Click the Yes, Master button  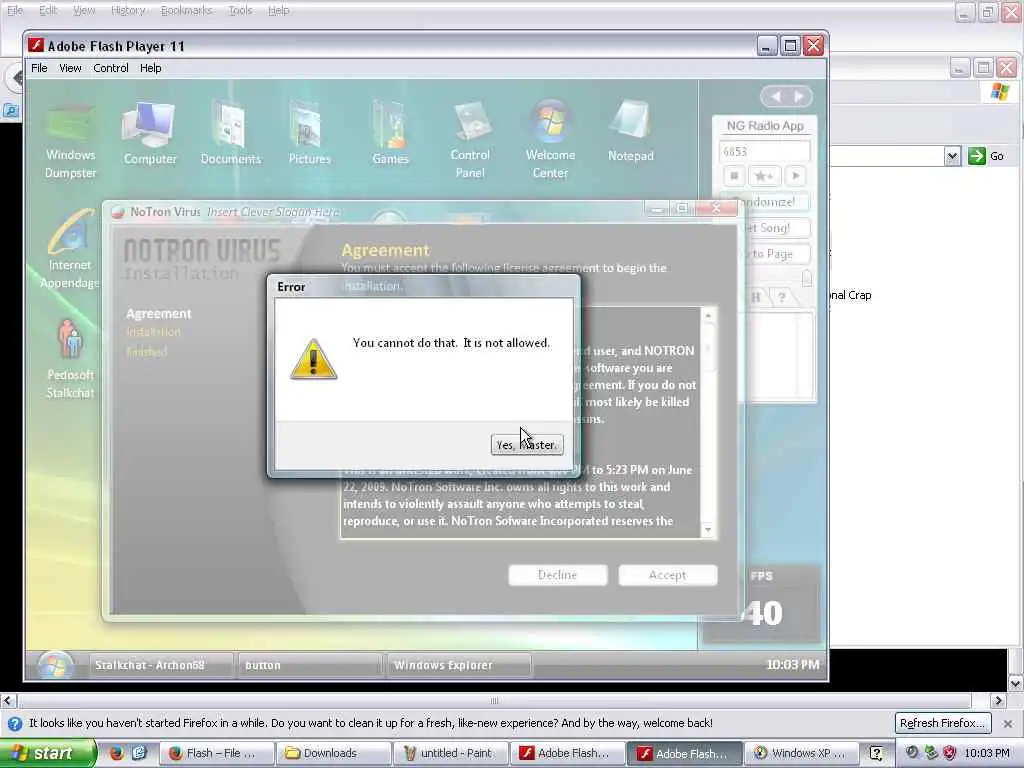pos(526,445)
